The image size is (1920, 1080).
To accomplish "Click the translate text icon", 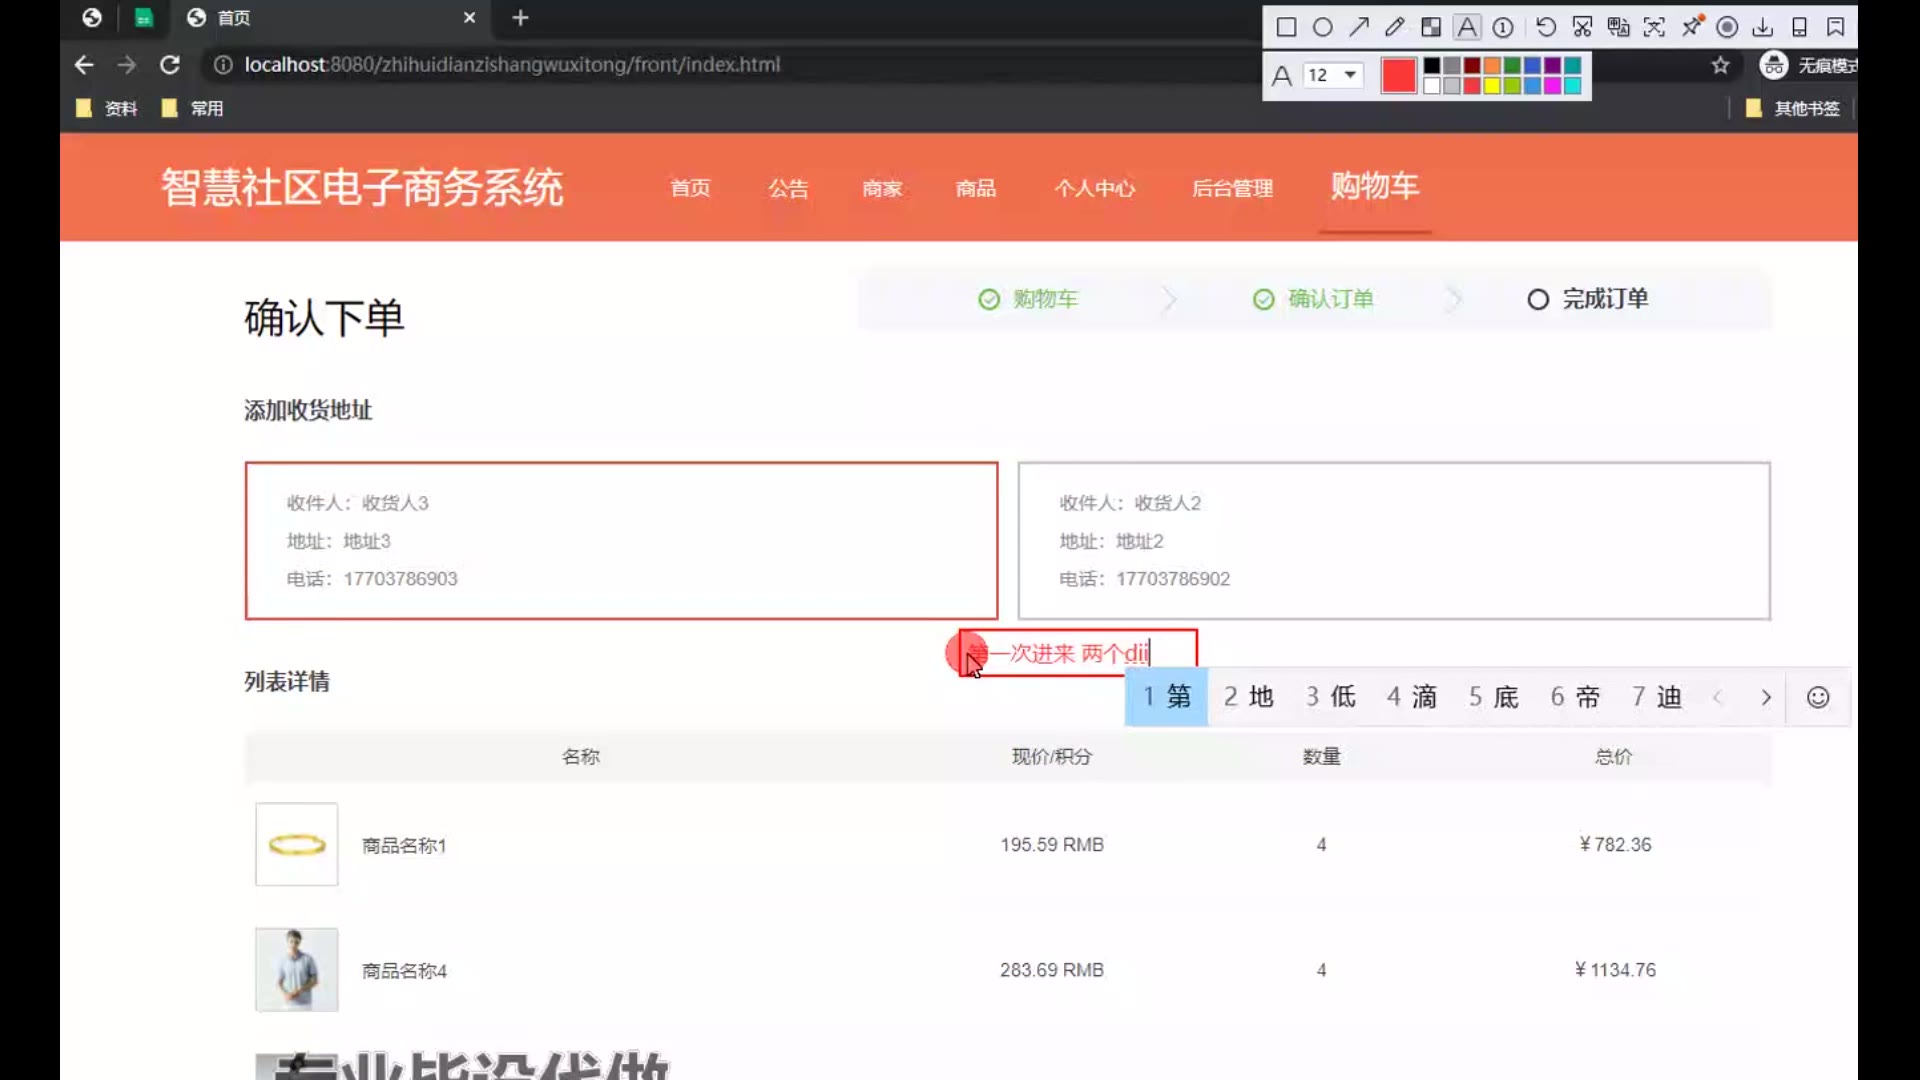I will coord(1618,27).
